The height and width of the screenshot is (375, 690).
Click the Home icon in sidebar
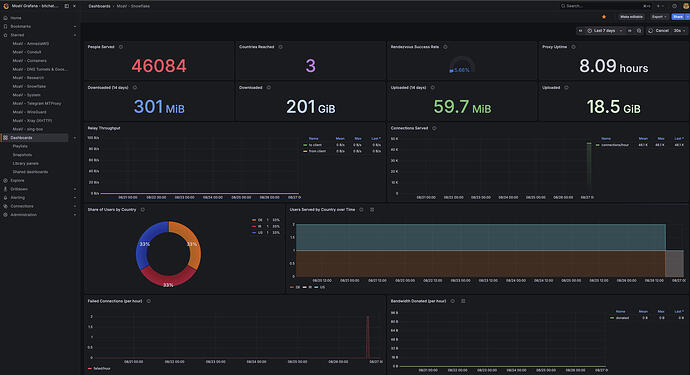5,18
